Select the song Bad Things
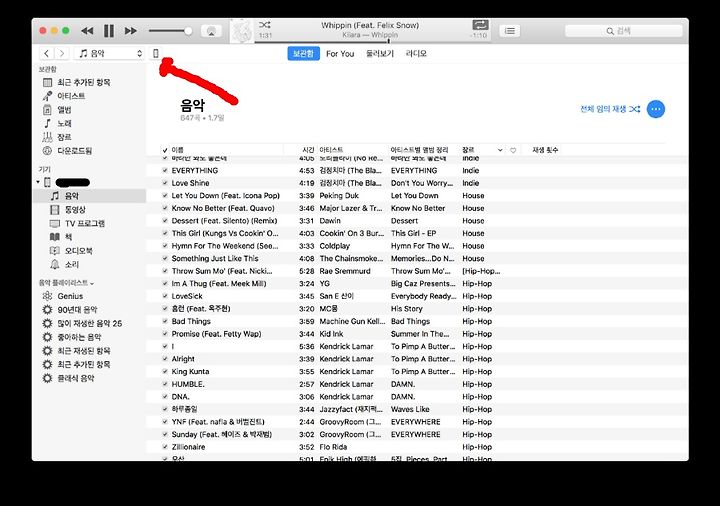The image size is (720, 506). 191,321
